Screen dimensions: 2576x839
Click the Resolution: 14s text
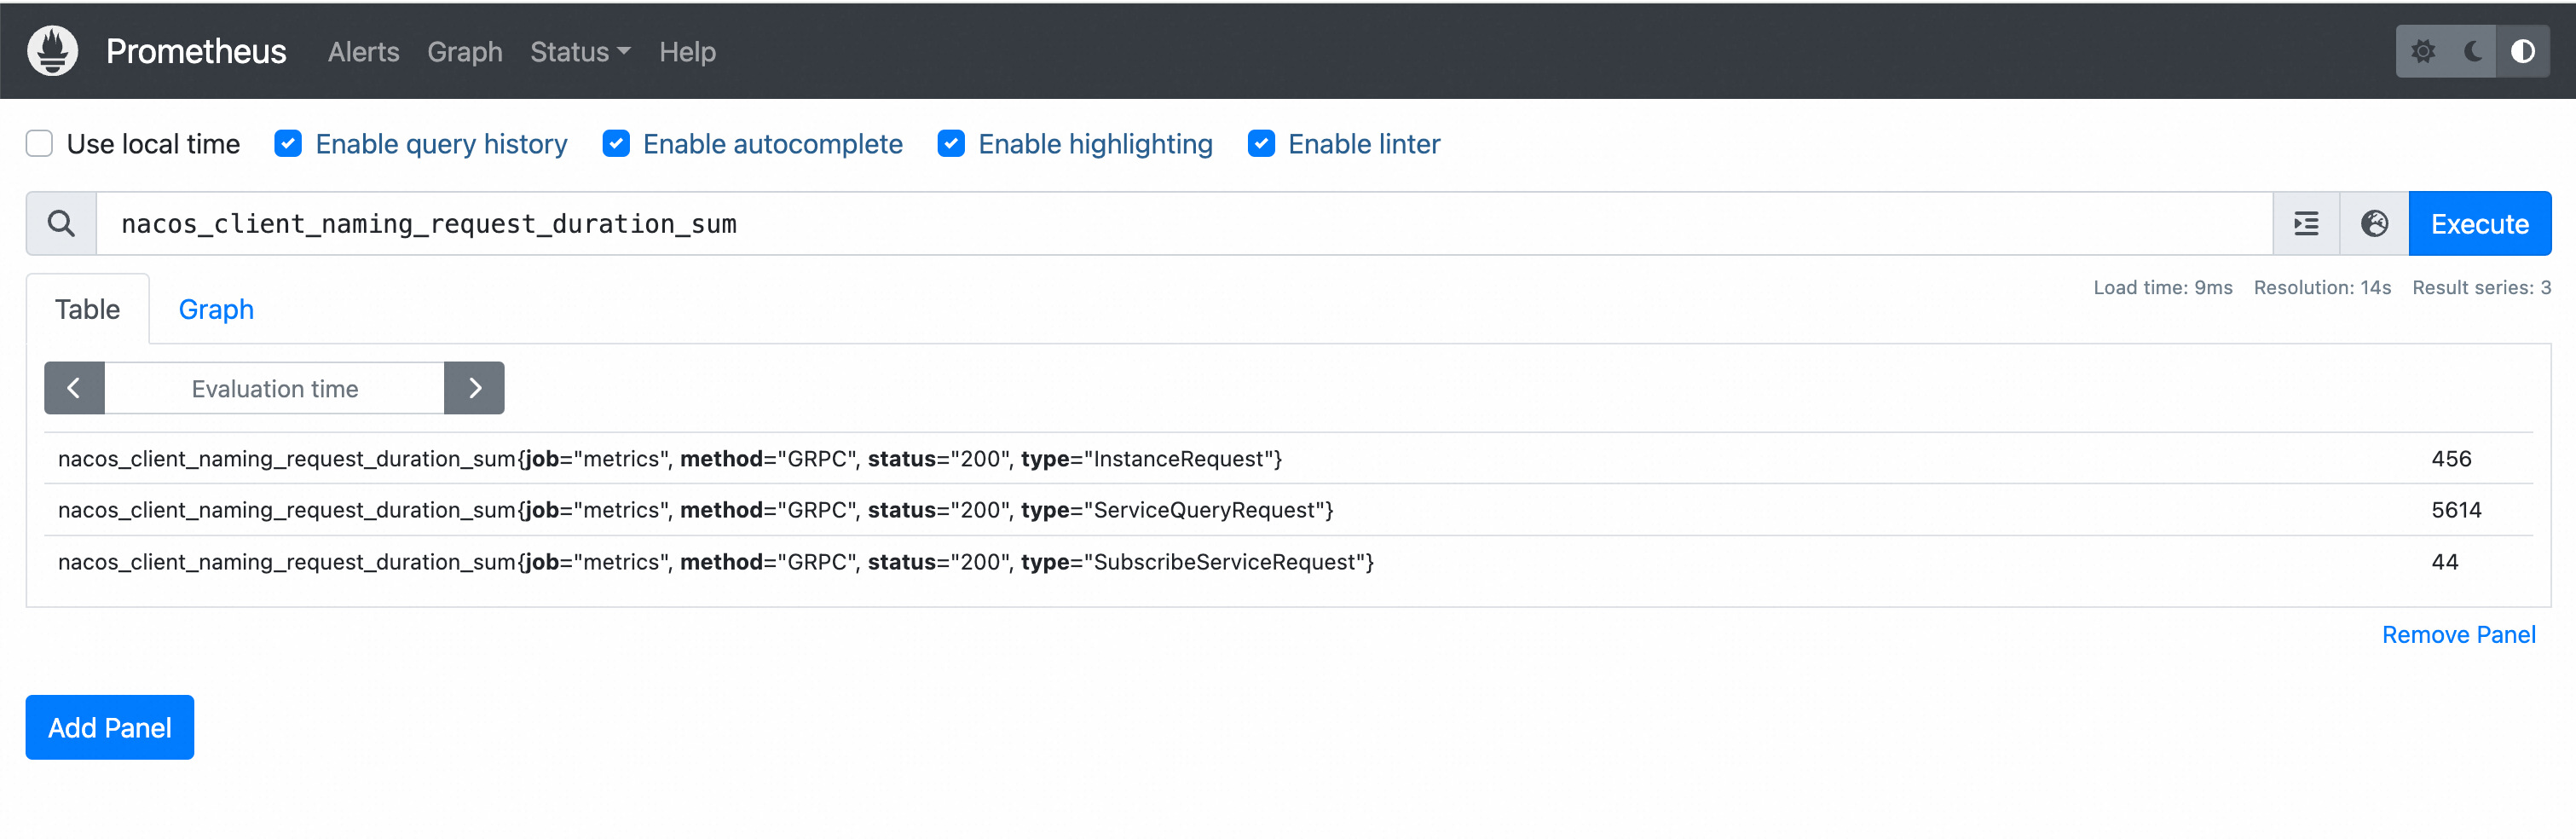(x=2322, y=288)
